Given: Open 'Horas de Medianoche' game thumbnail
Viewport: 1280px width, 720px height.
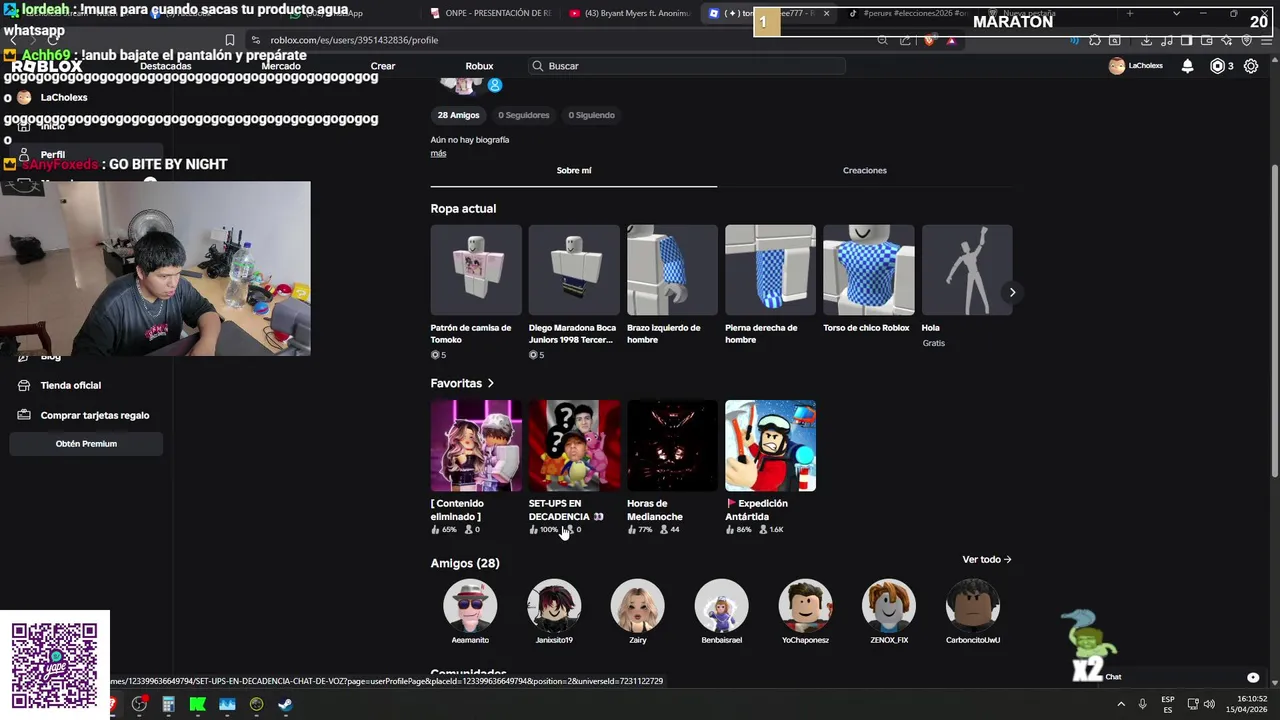Looking at the screenshot, I should coord(672,446).
